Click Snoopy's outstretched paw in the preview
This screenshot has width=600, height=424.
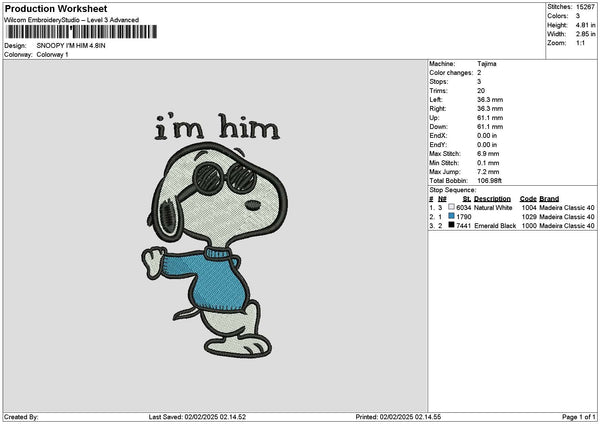pos(149,263)
